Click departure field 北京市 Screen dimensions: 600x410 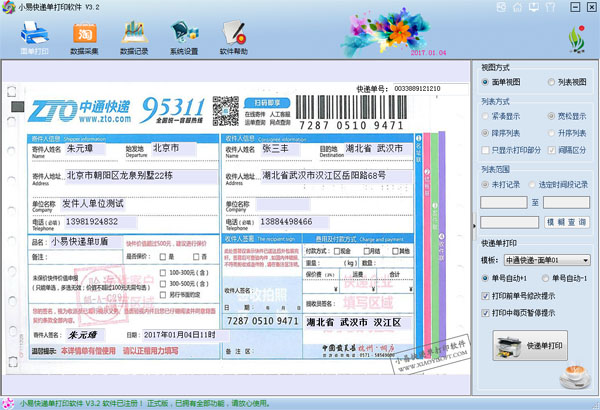click(174, 148)
